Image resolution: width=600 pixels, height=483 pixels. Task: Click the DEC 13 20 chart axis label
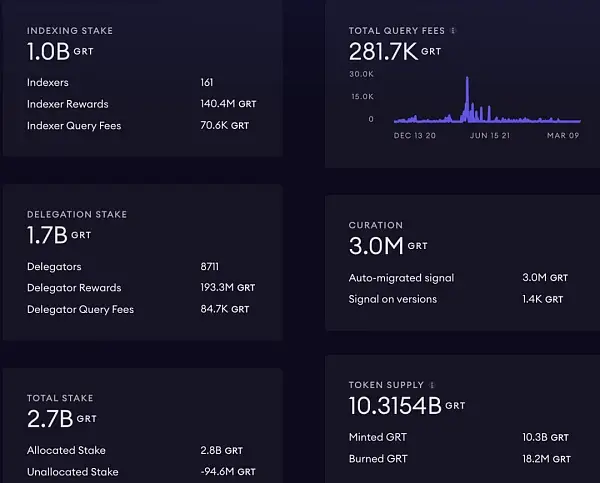click(x=417, y=135)
